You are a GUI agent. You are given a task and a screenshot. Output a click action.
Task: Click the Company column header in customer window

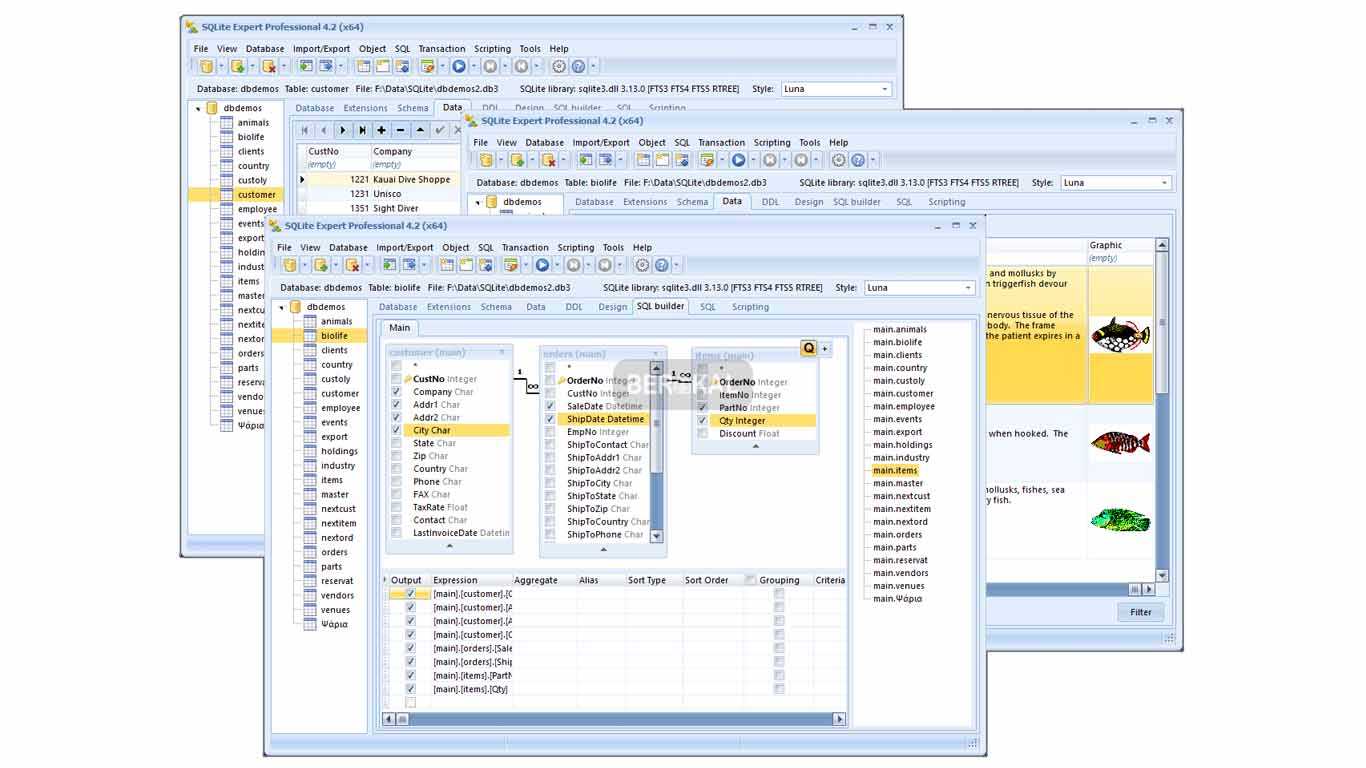coord(415,151)
